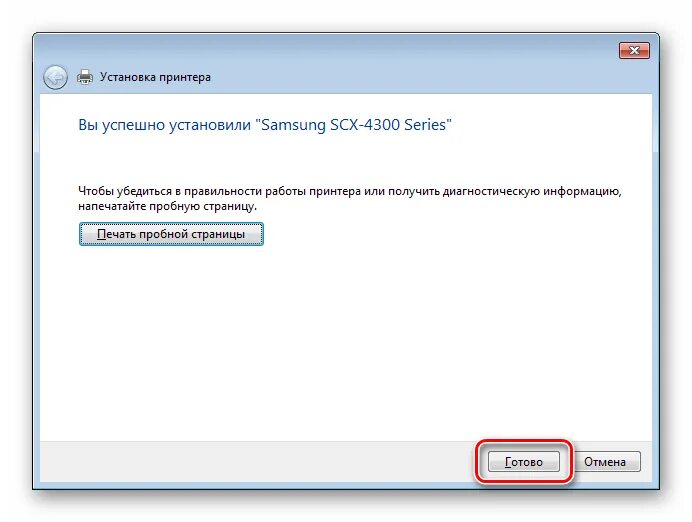The image size is (692, 522).
Task: Close the printer installation window
Action: 634,50
